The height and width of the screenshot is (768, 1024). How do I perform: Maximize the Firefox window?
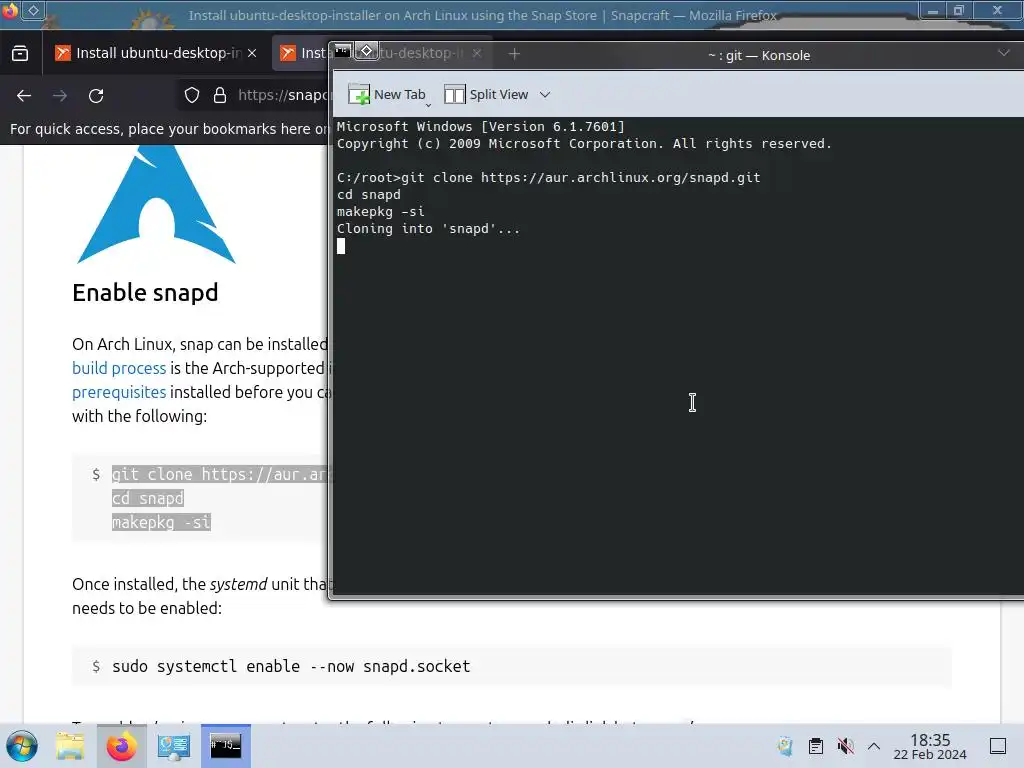point(959,10)
